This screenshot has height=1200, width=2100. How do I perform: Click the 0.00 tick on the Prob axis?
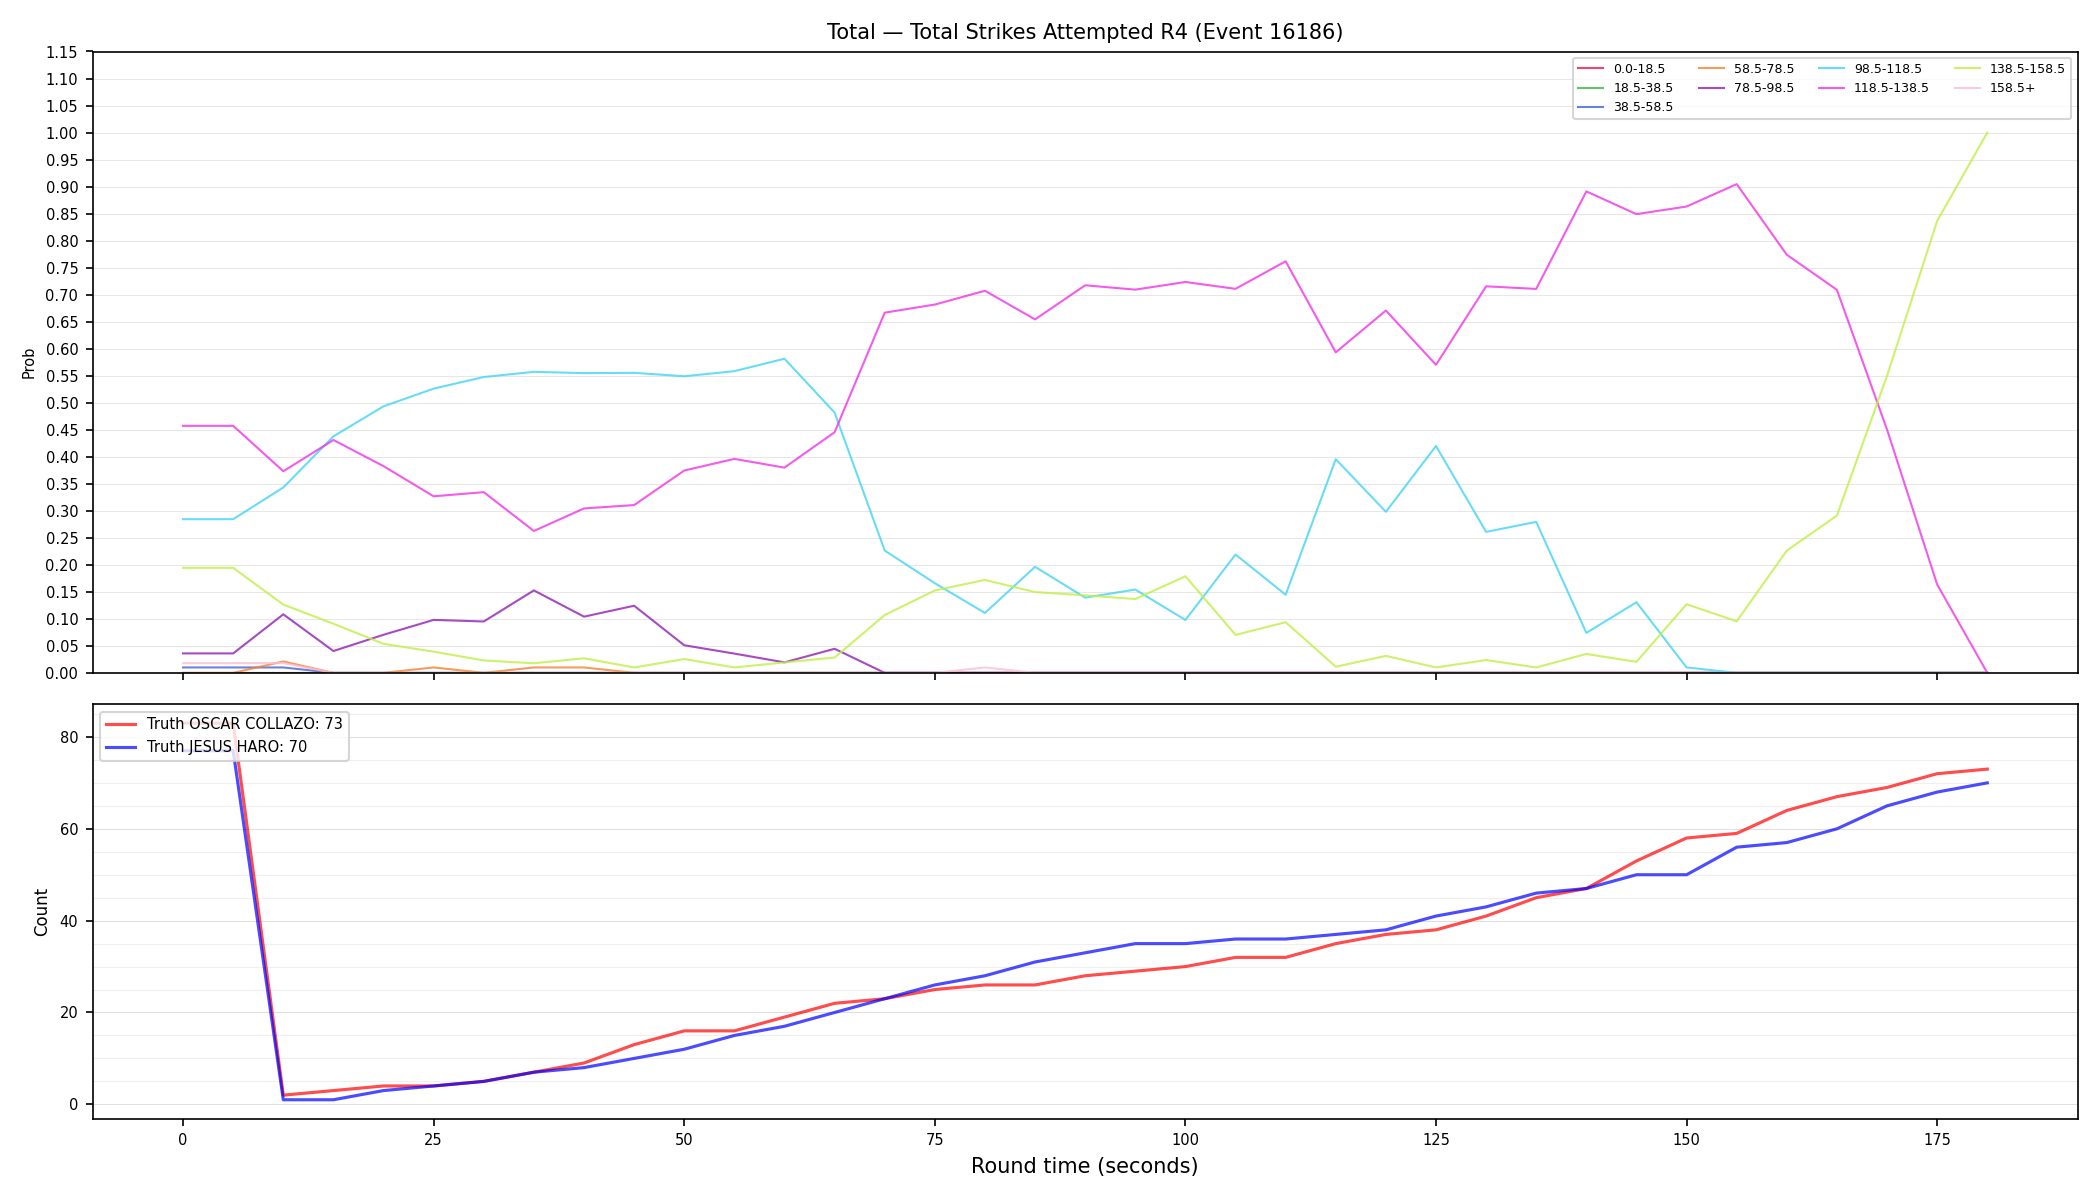coord(63,674)
